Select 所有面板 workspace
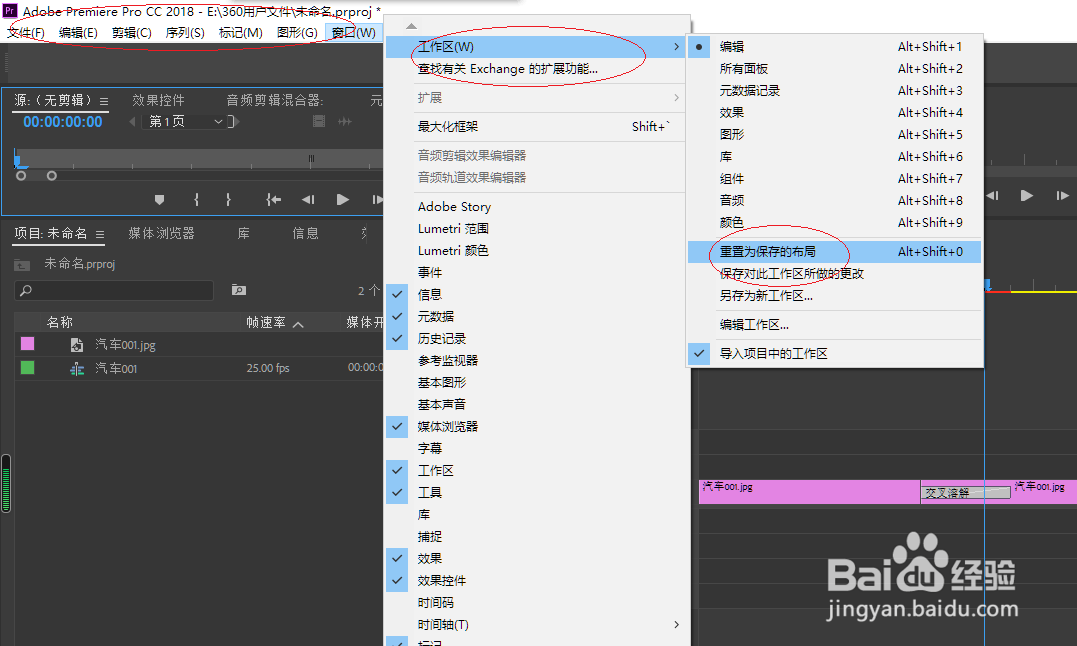1077x646 pixels. click(835, 69)
